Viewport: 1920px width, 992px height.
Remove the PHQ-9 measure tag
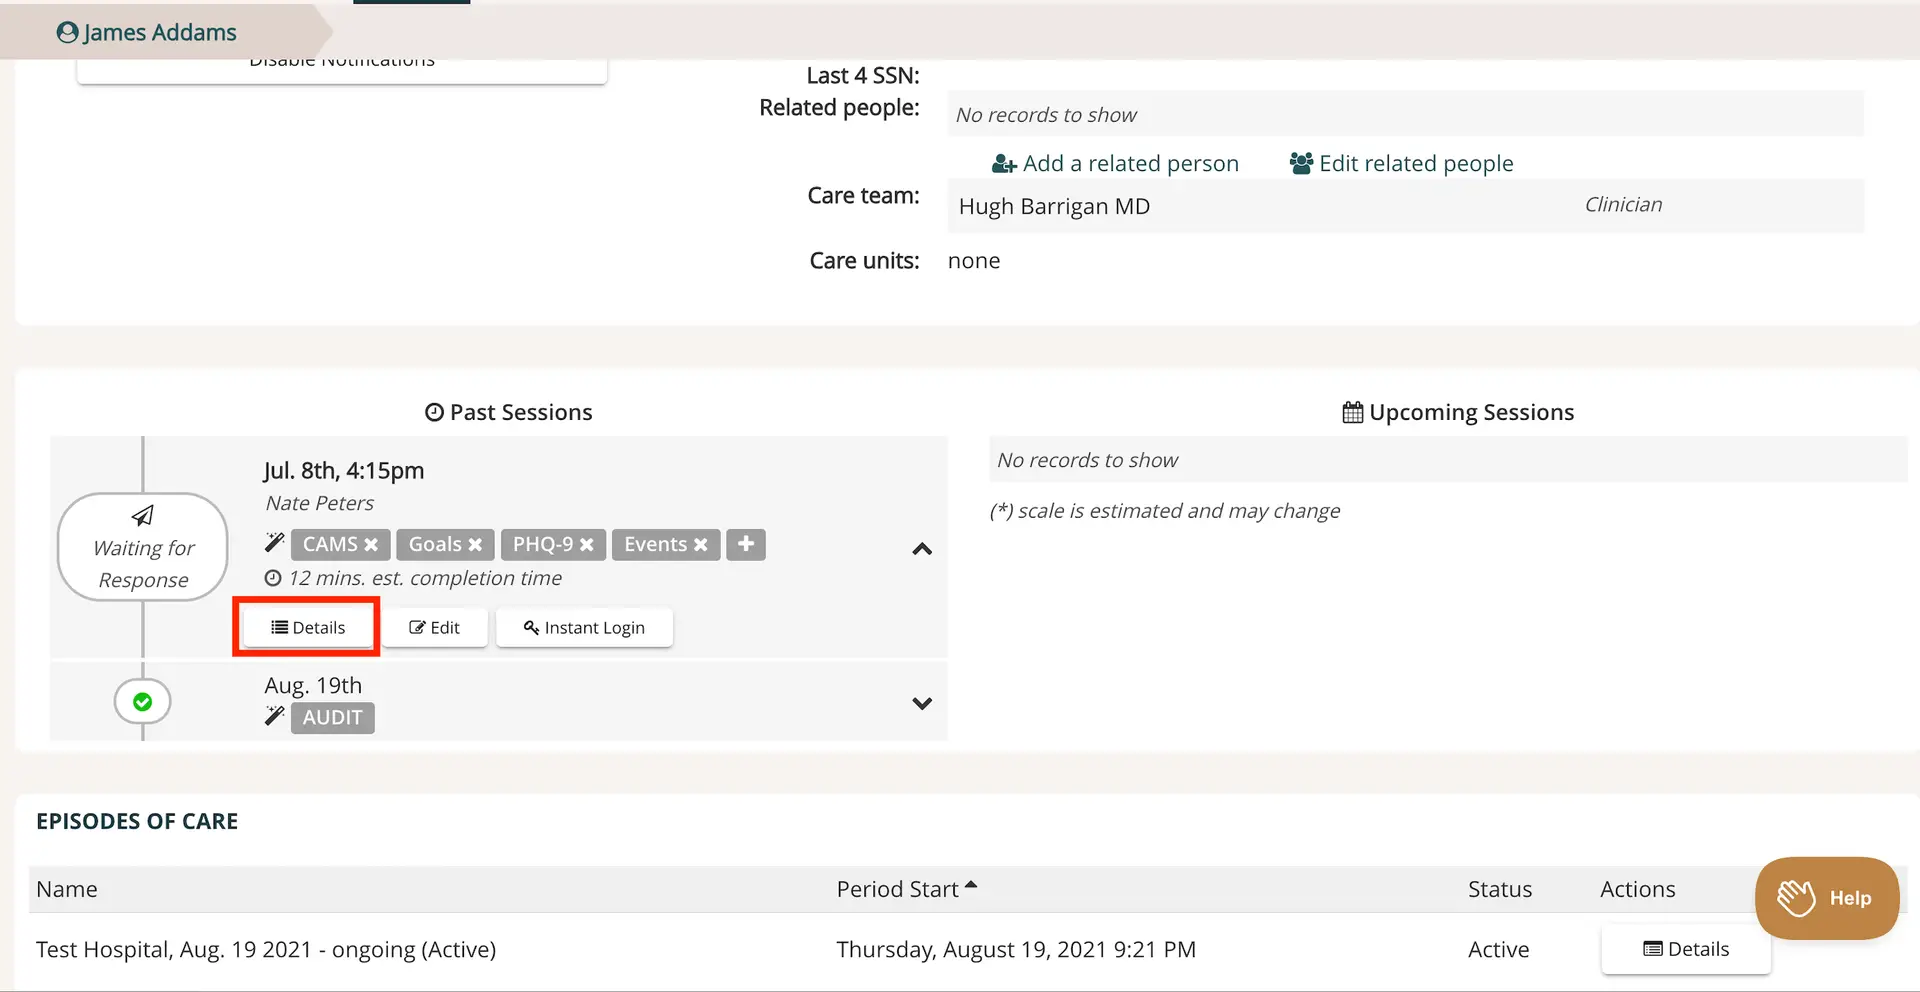pos(588,544)
